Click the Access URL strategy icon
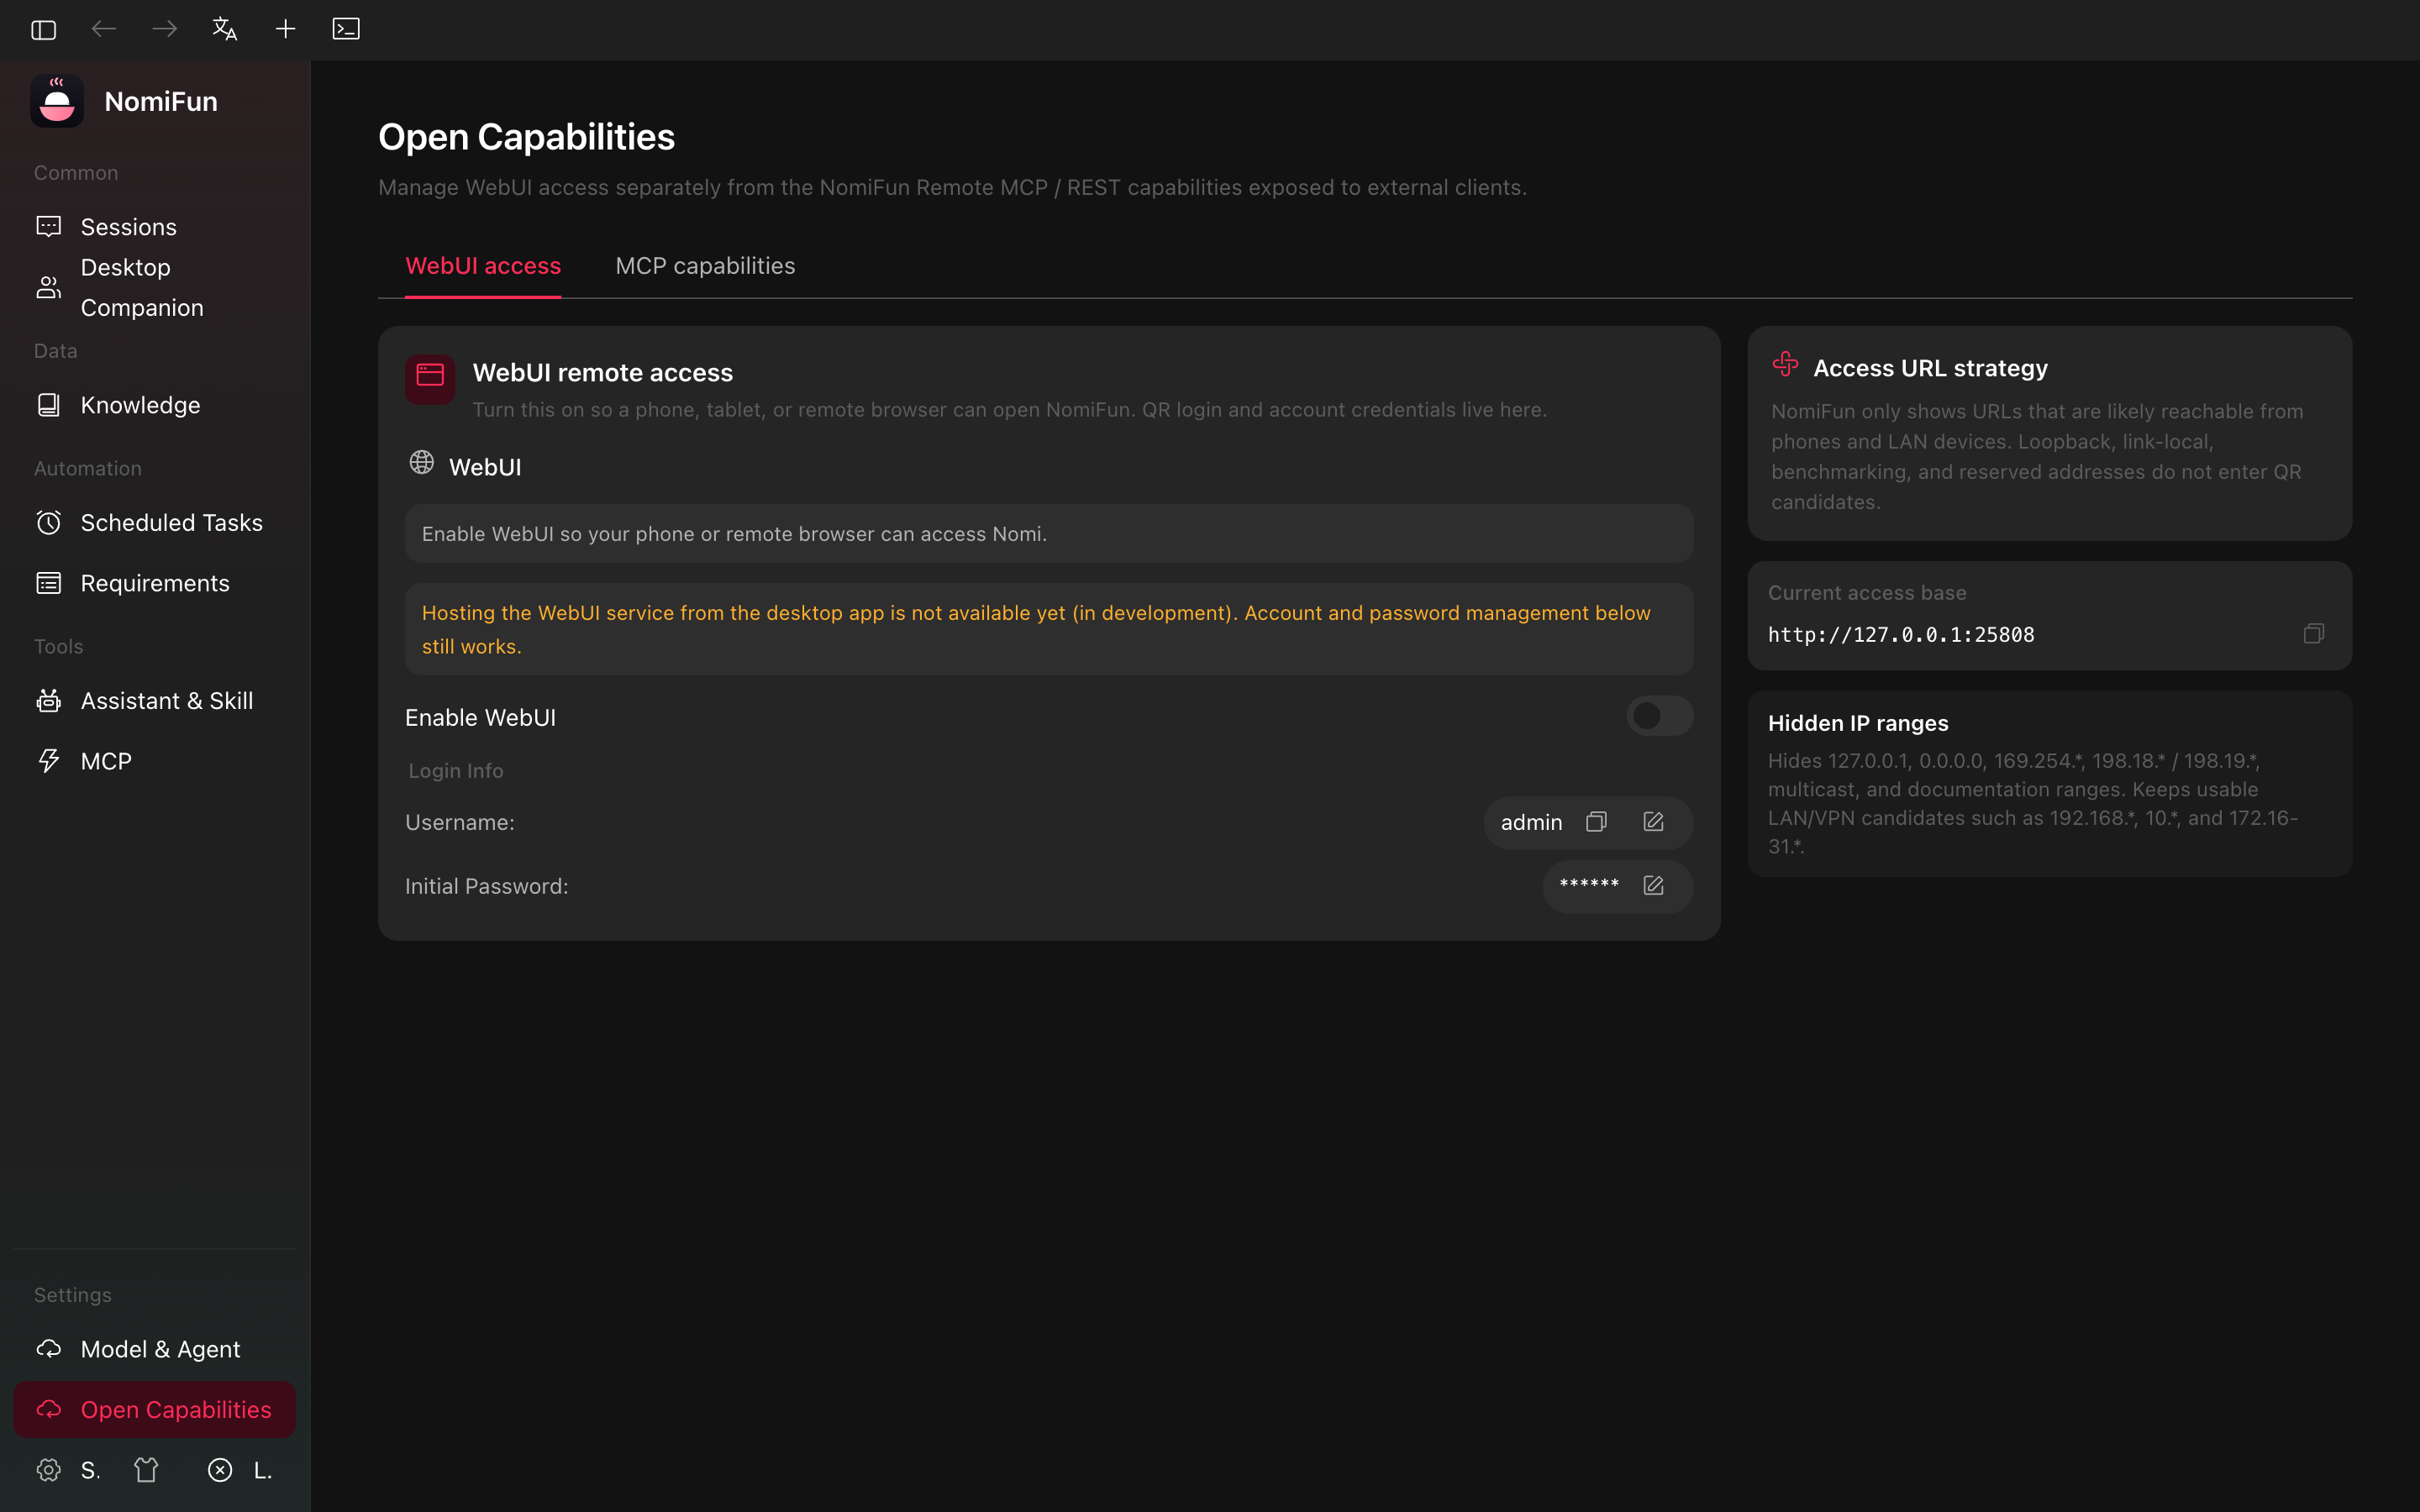This screenshot has width=2420, height=1512. (1786, 364)
